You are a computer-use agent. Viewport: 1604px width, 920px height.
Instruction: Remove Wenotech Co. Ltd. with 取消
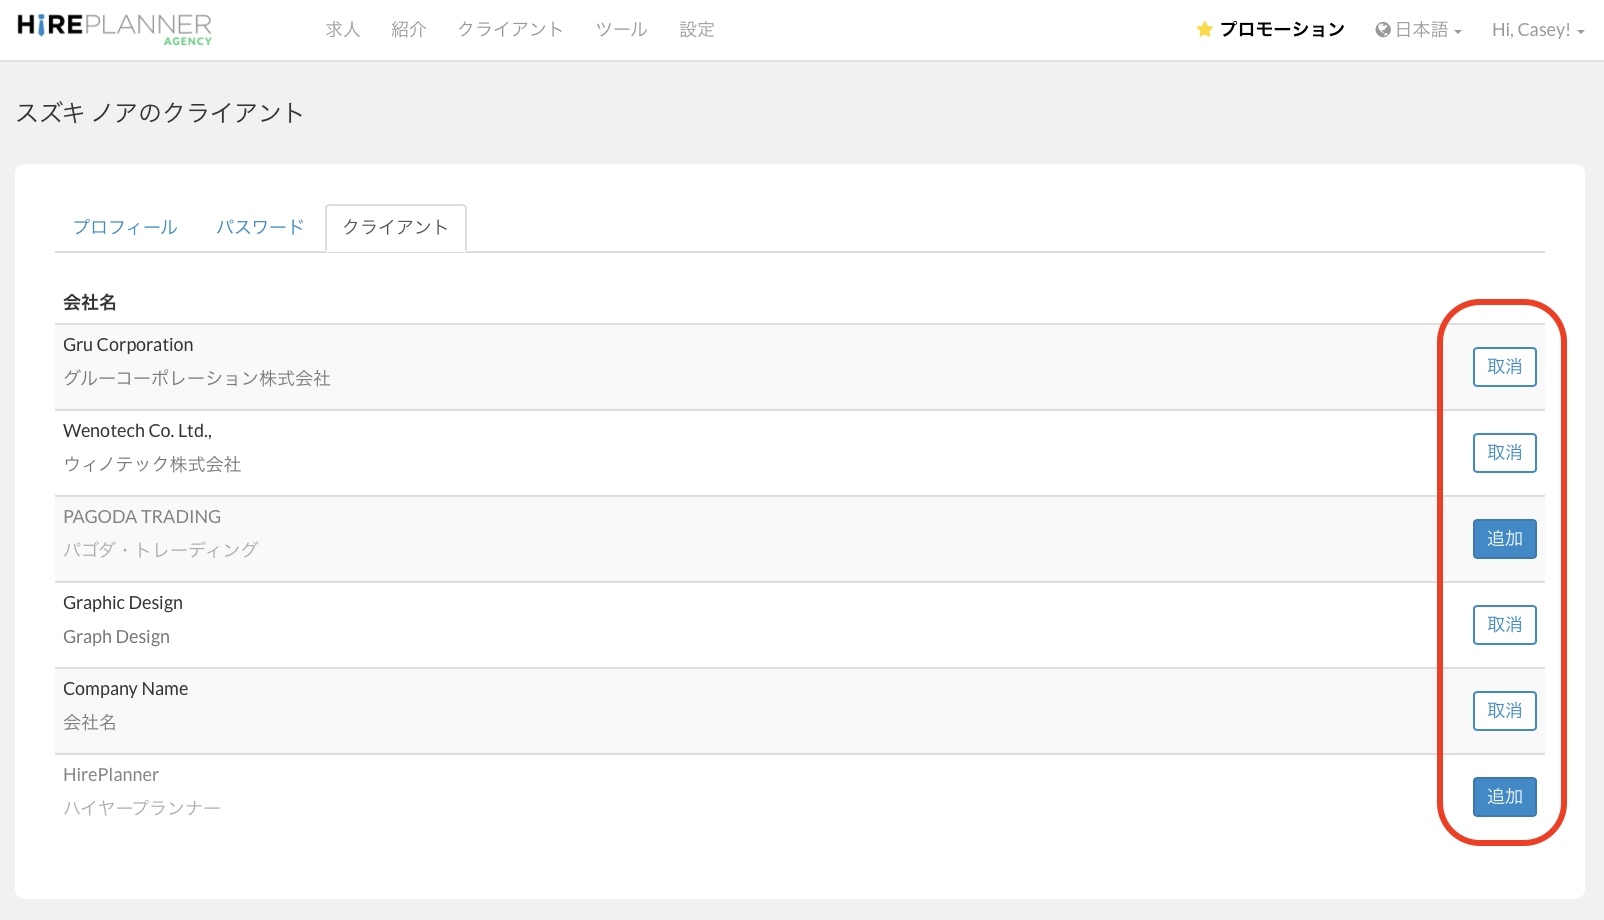pos(1504,453)
